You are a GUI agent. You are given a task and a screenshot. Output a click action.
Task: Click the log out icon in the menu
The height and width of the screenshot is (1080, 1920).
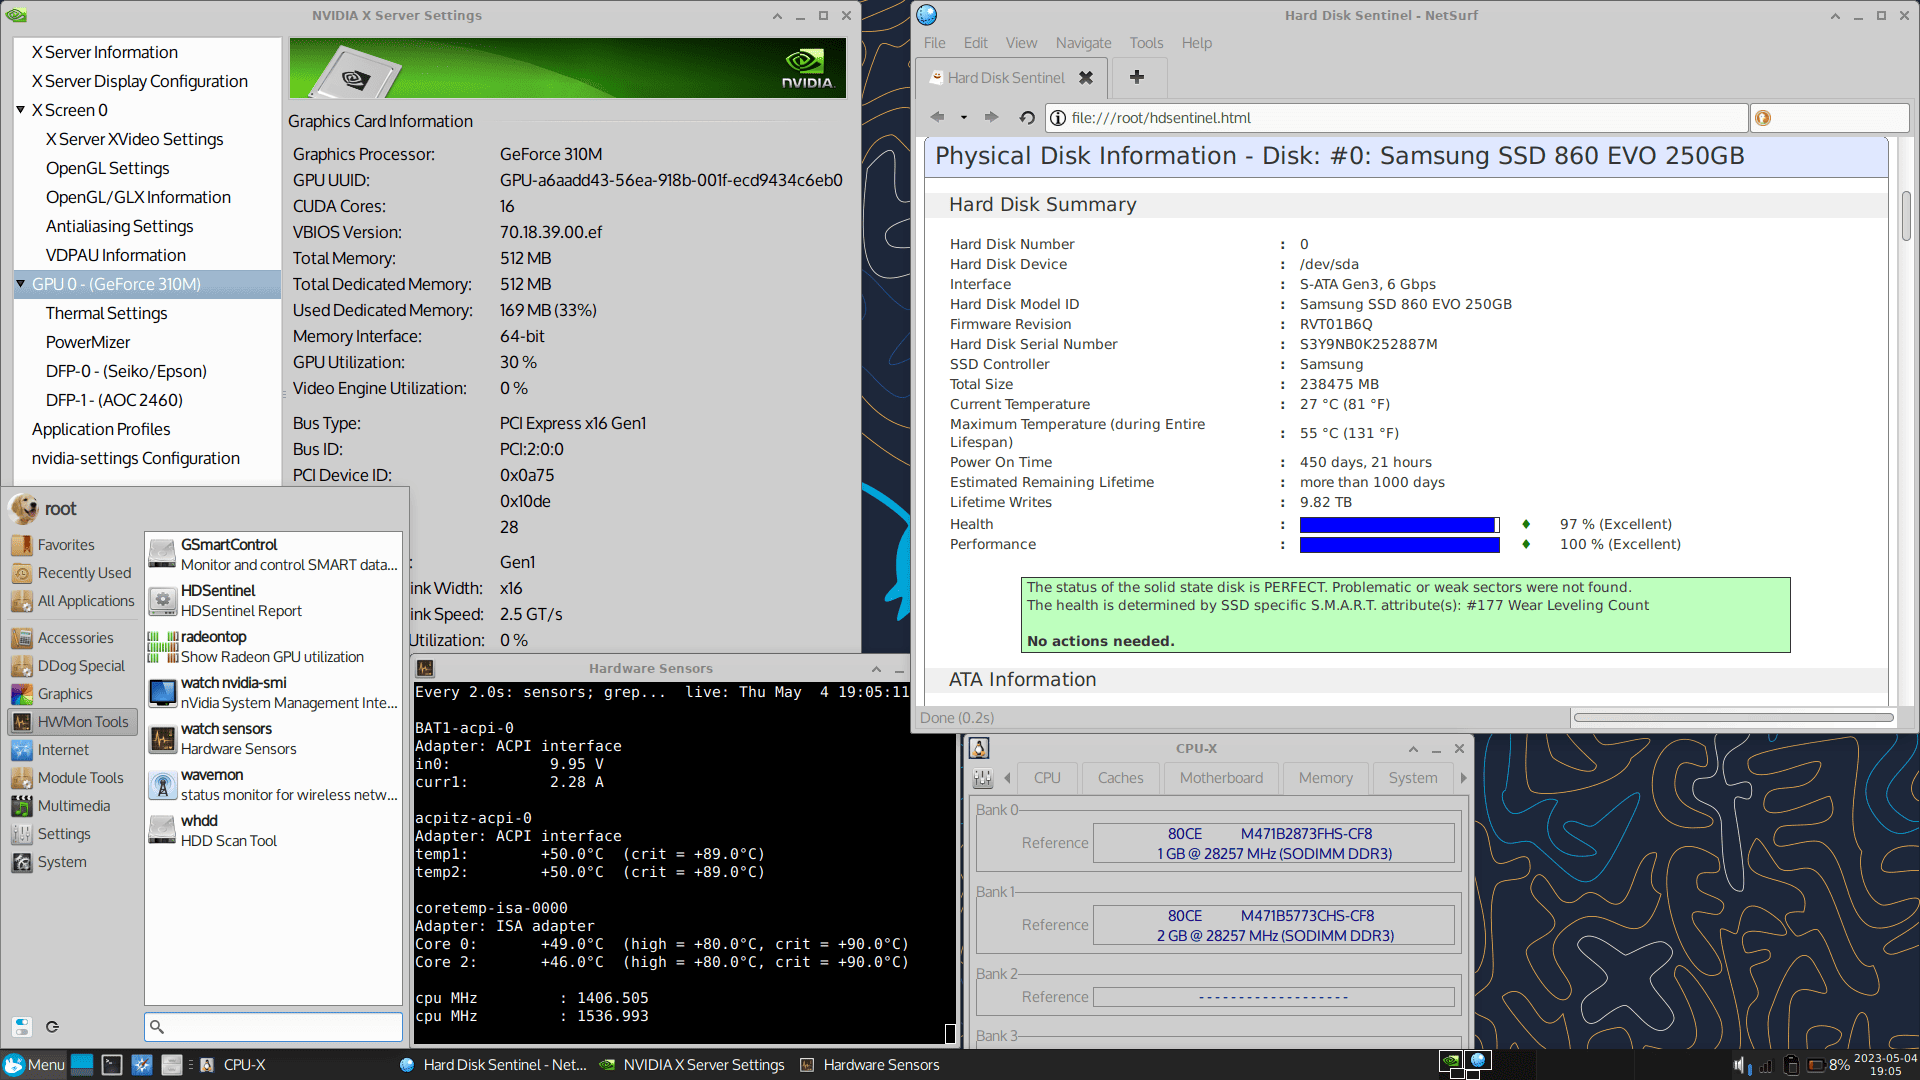52,1026
